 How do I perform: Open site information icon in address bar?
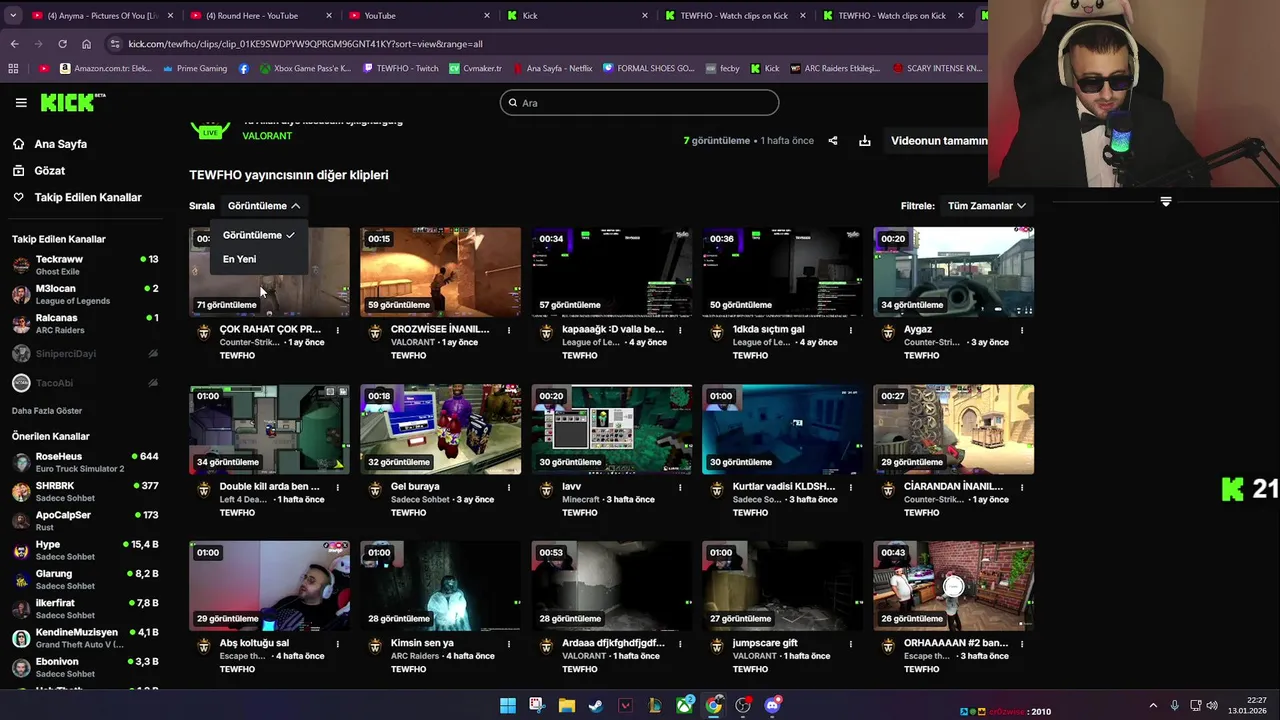(x=115, y=44)
